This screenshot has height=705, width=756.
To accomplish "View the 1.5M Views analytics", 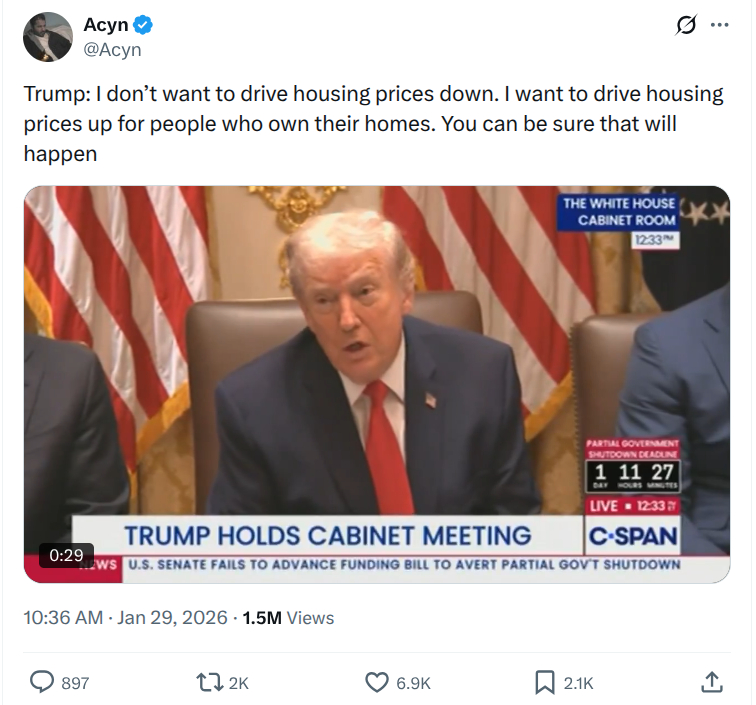I will (288, 618).
